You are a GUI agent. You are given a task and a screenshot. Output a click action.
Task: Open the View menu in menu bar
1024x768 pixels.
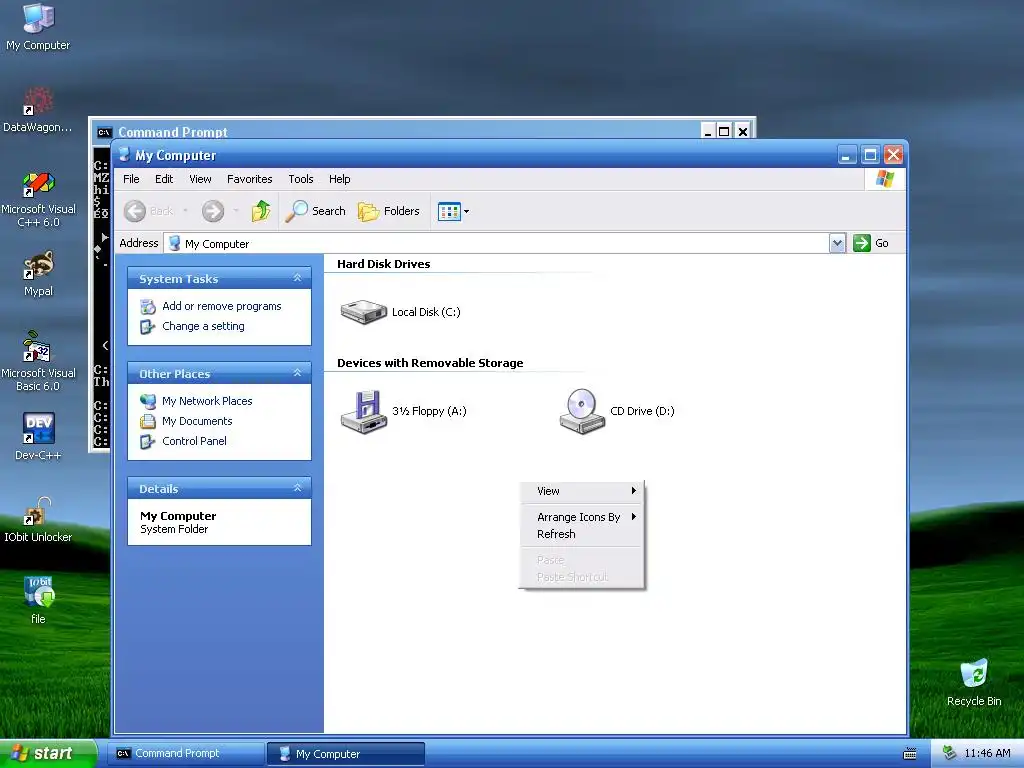point(200,179)
